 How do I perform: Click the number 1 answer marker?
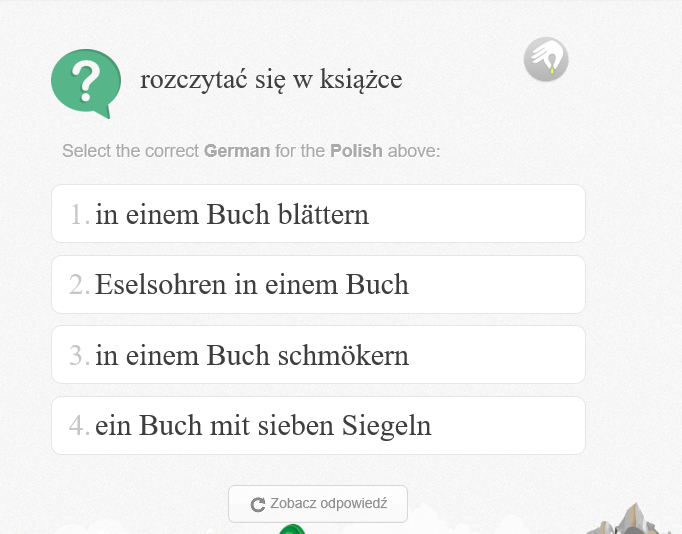80,214
